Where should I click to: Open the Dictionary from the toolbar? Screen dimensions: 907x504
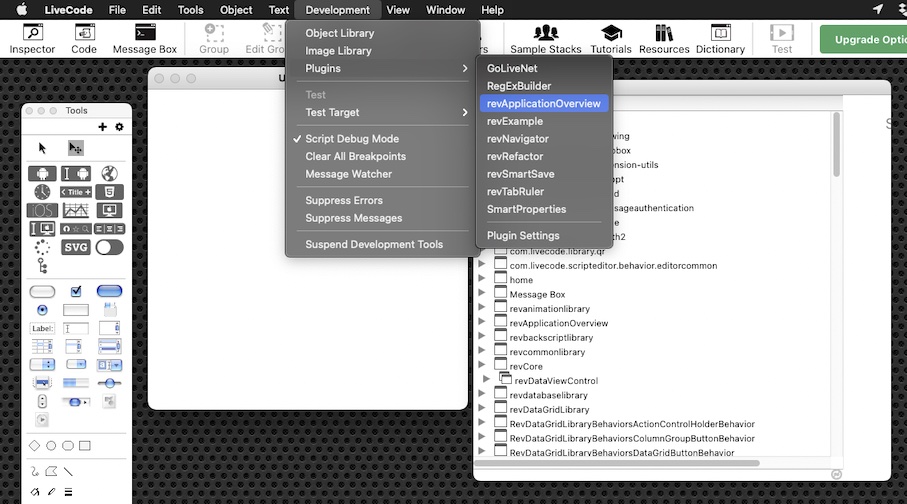720,39
